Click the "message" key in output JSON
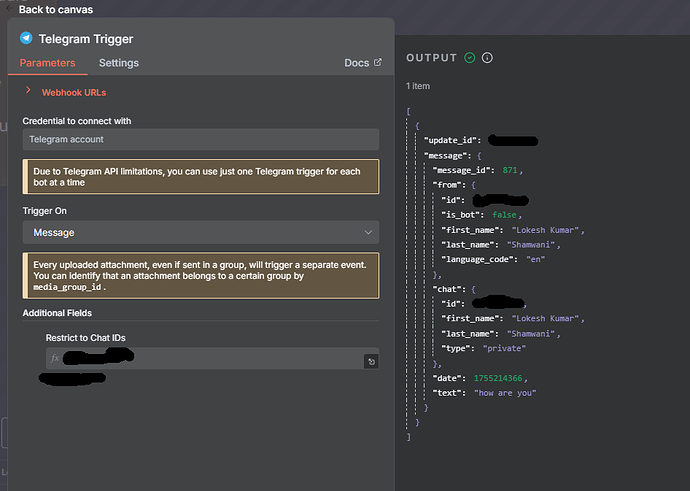690x491 pixels. coord(445,156)
